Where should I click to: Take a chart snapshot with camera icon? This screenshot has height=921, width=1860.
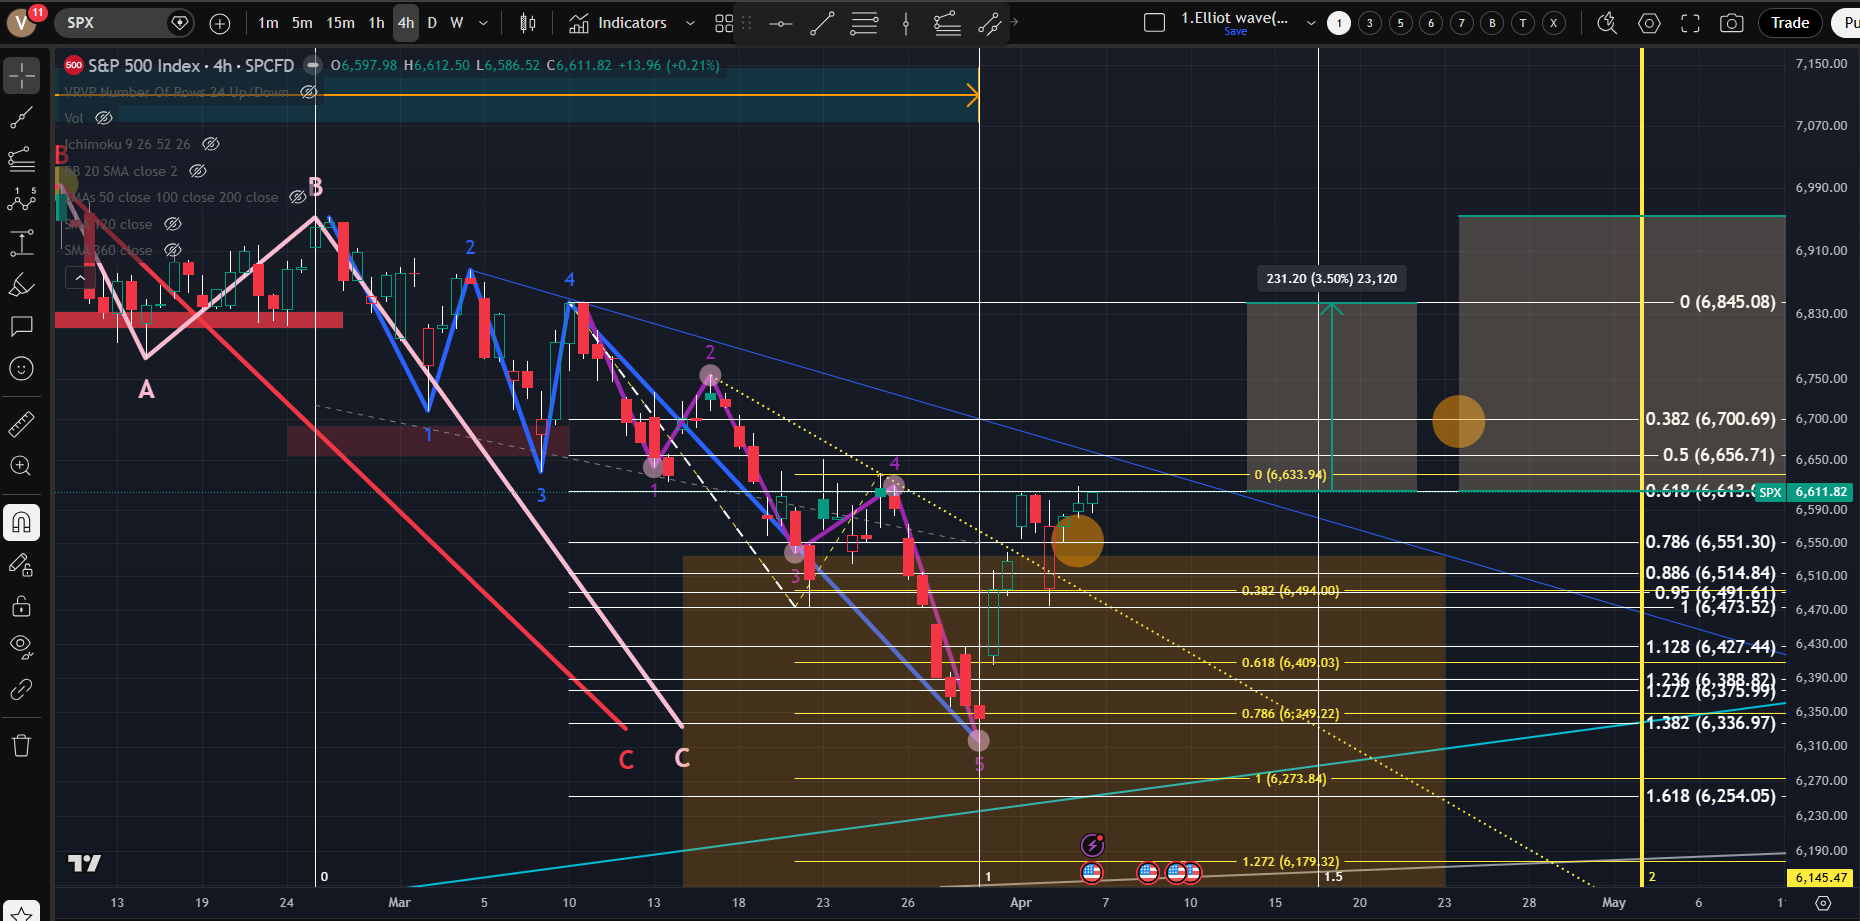coord(1732,23)
